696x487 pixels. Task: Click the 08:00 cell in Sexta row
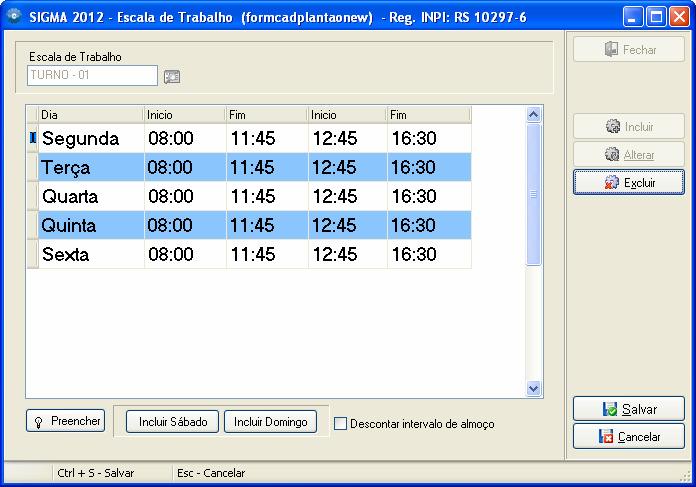pyautogui.click(x=185, y=254)
